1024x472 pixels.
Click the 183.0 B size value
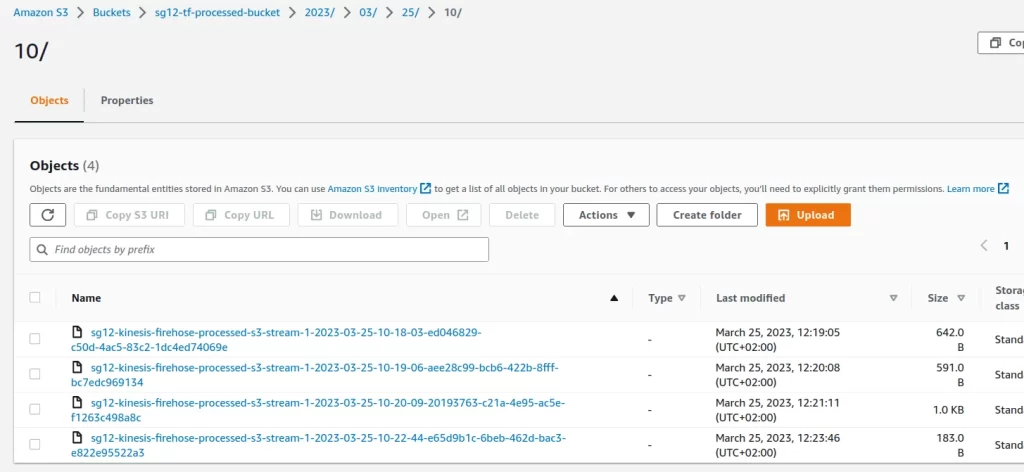950,445
